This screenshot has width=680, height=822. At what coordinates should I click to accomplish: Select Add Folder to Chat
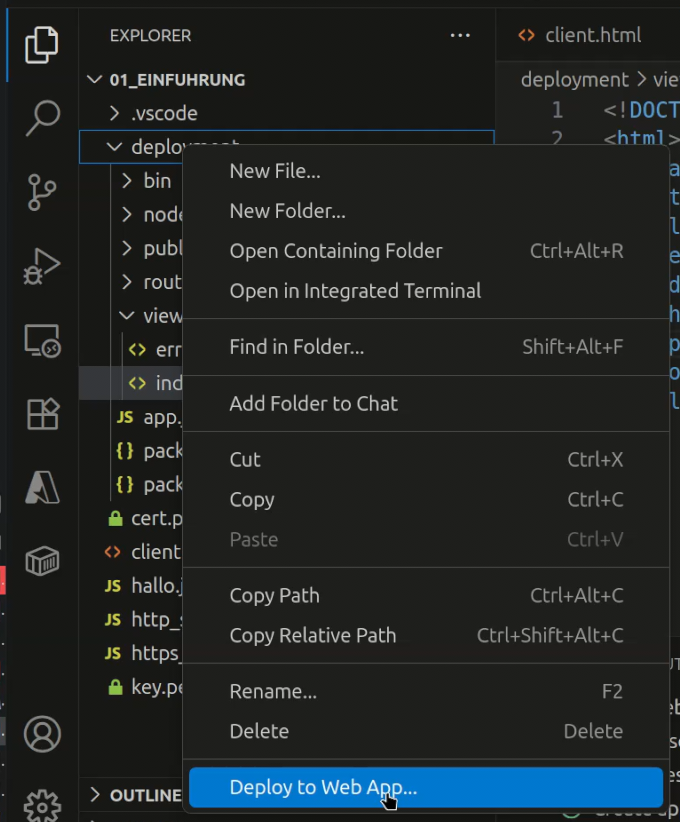click(313, 404)
